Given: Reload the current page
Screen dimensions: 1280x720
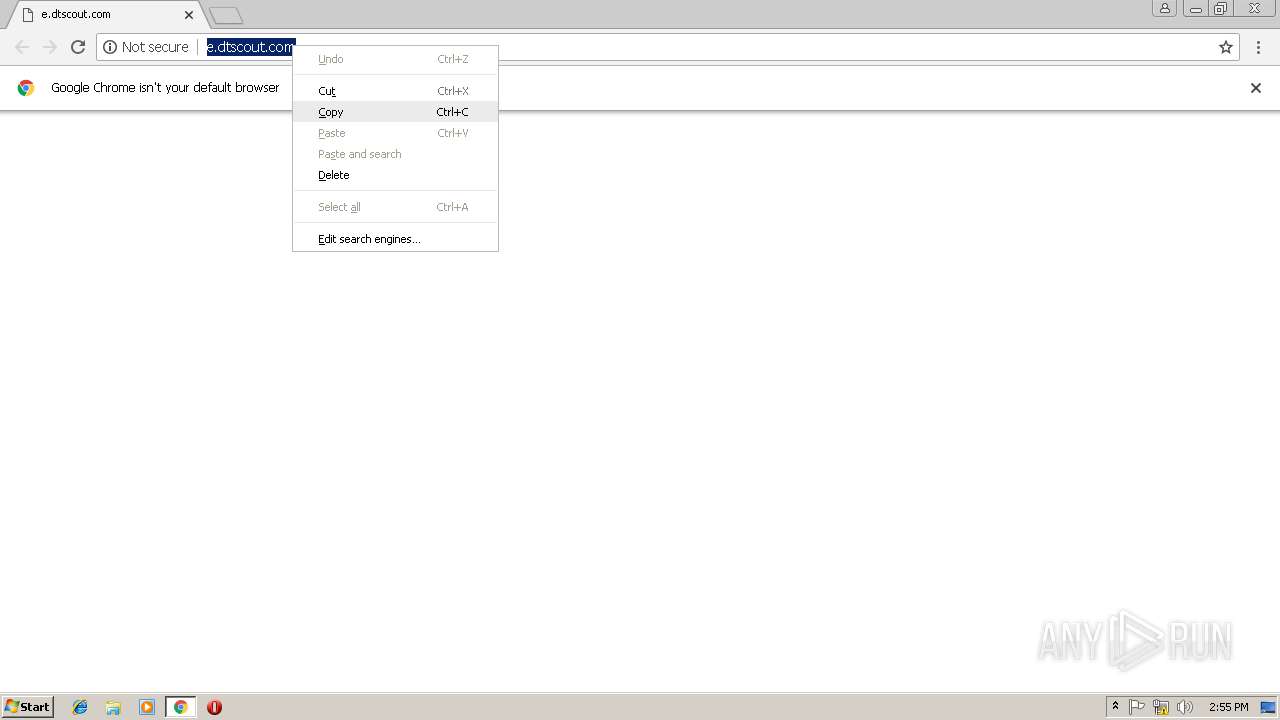Looking at the screenshot, I should click(78, 47).
